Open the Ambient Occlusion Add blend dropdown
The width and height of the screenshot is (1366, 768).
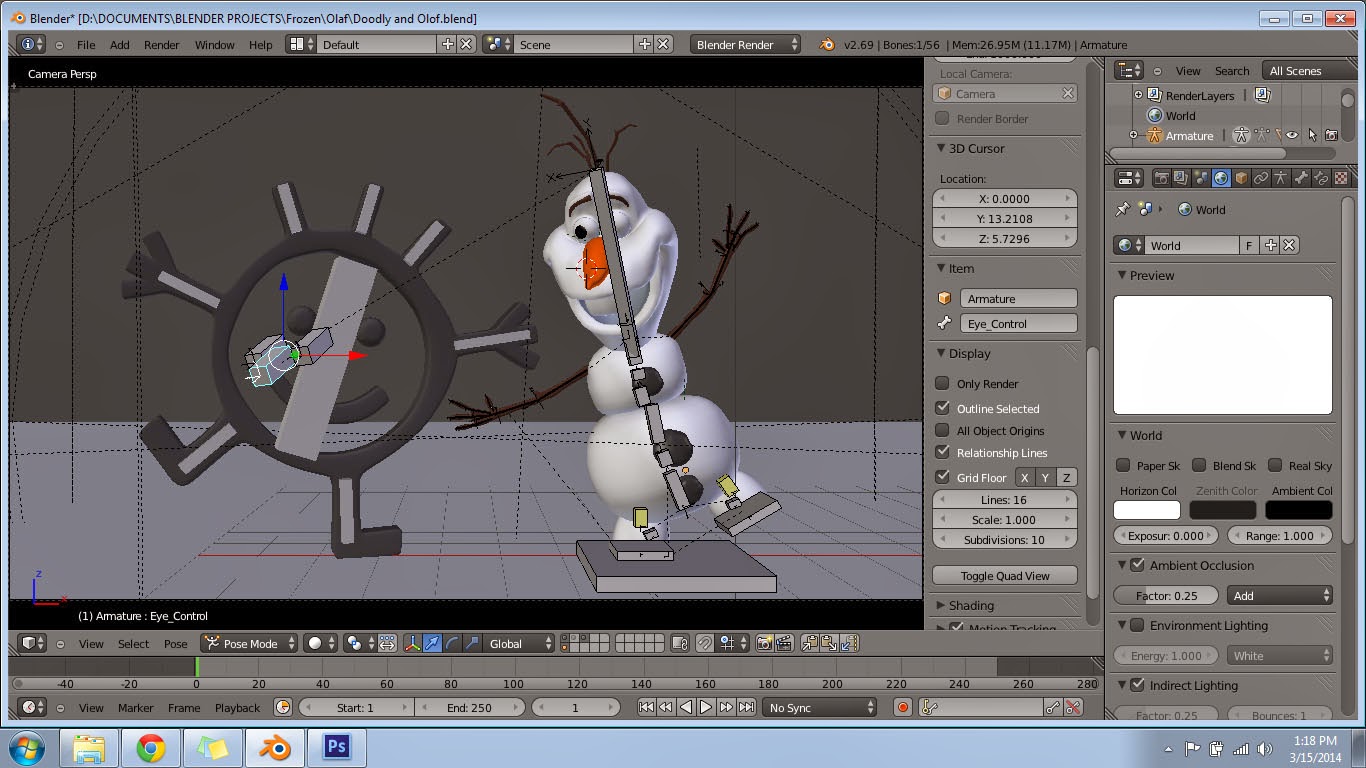point(1280,595)
